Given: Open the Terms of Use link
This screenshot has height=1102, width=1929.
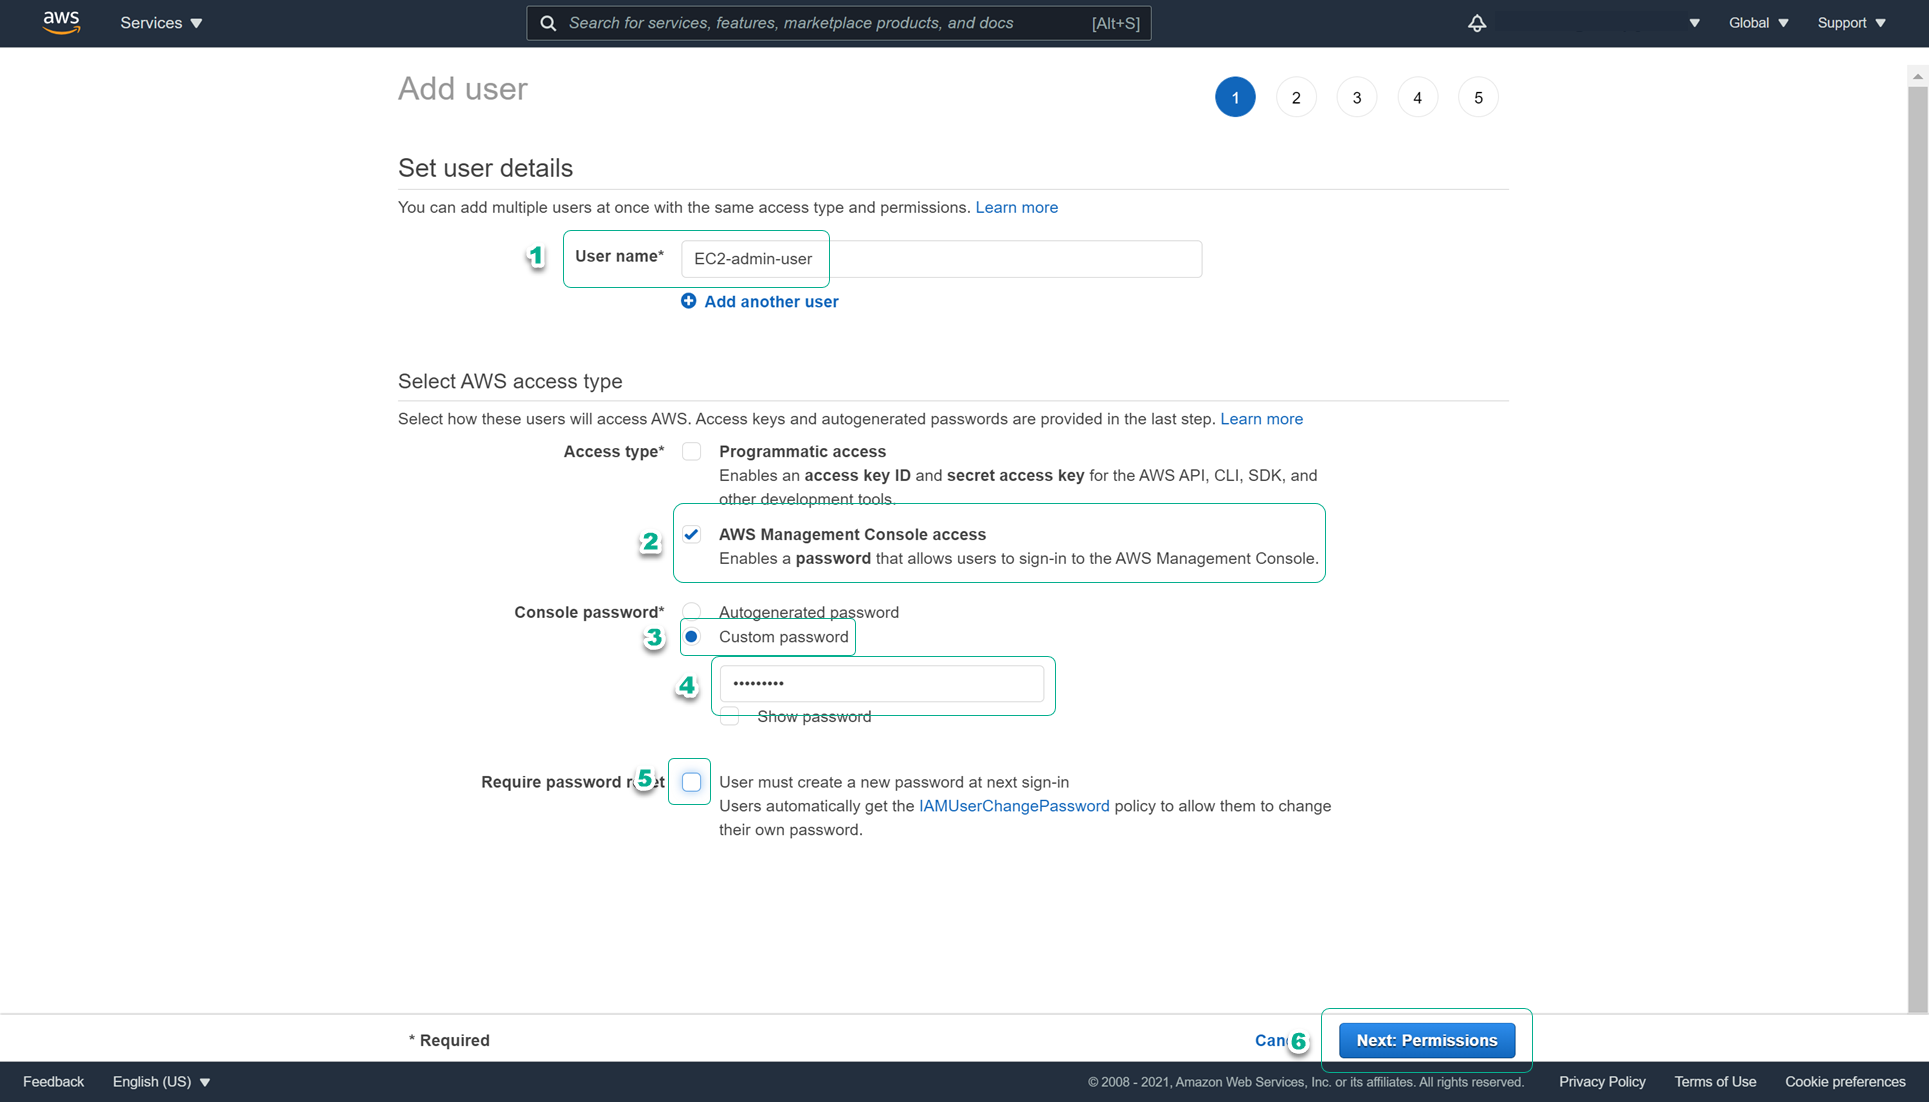Looking at the screenshot, I should tap(1715, 1082).
